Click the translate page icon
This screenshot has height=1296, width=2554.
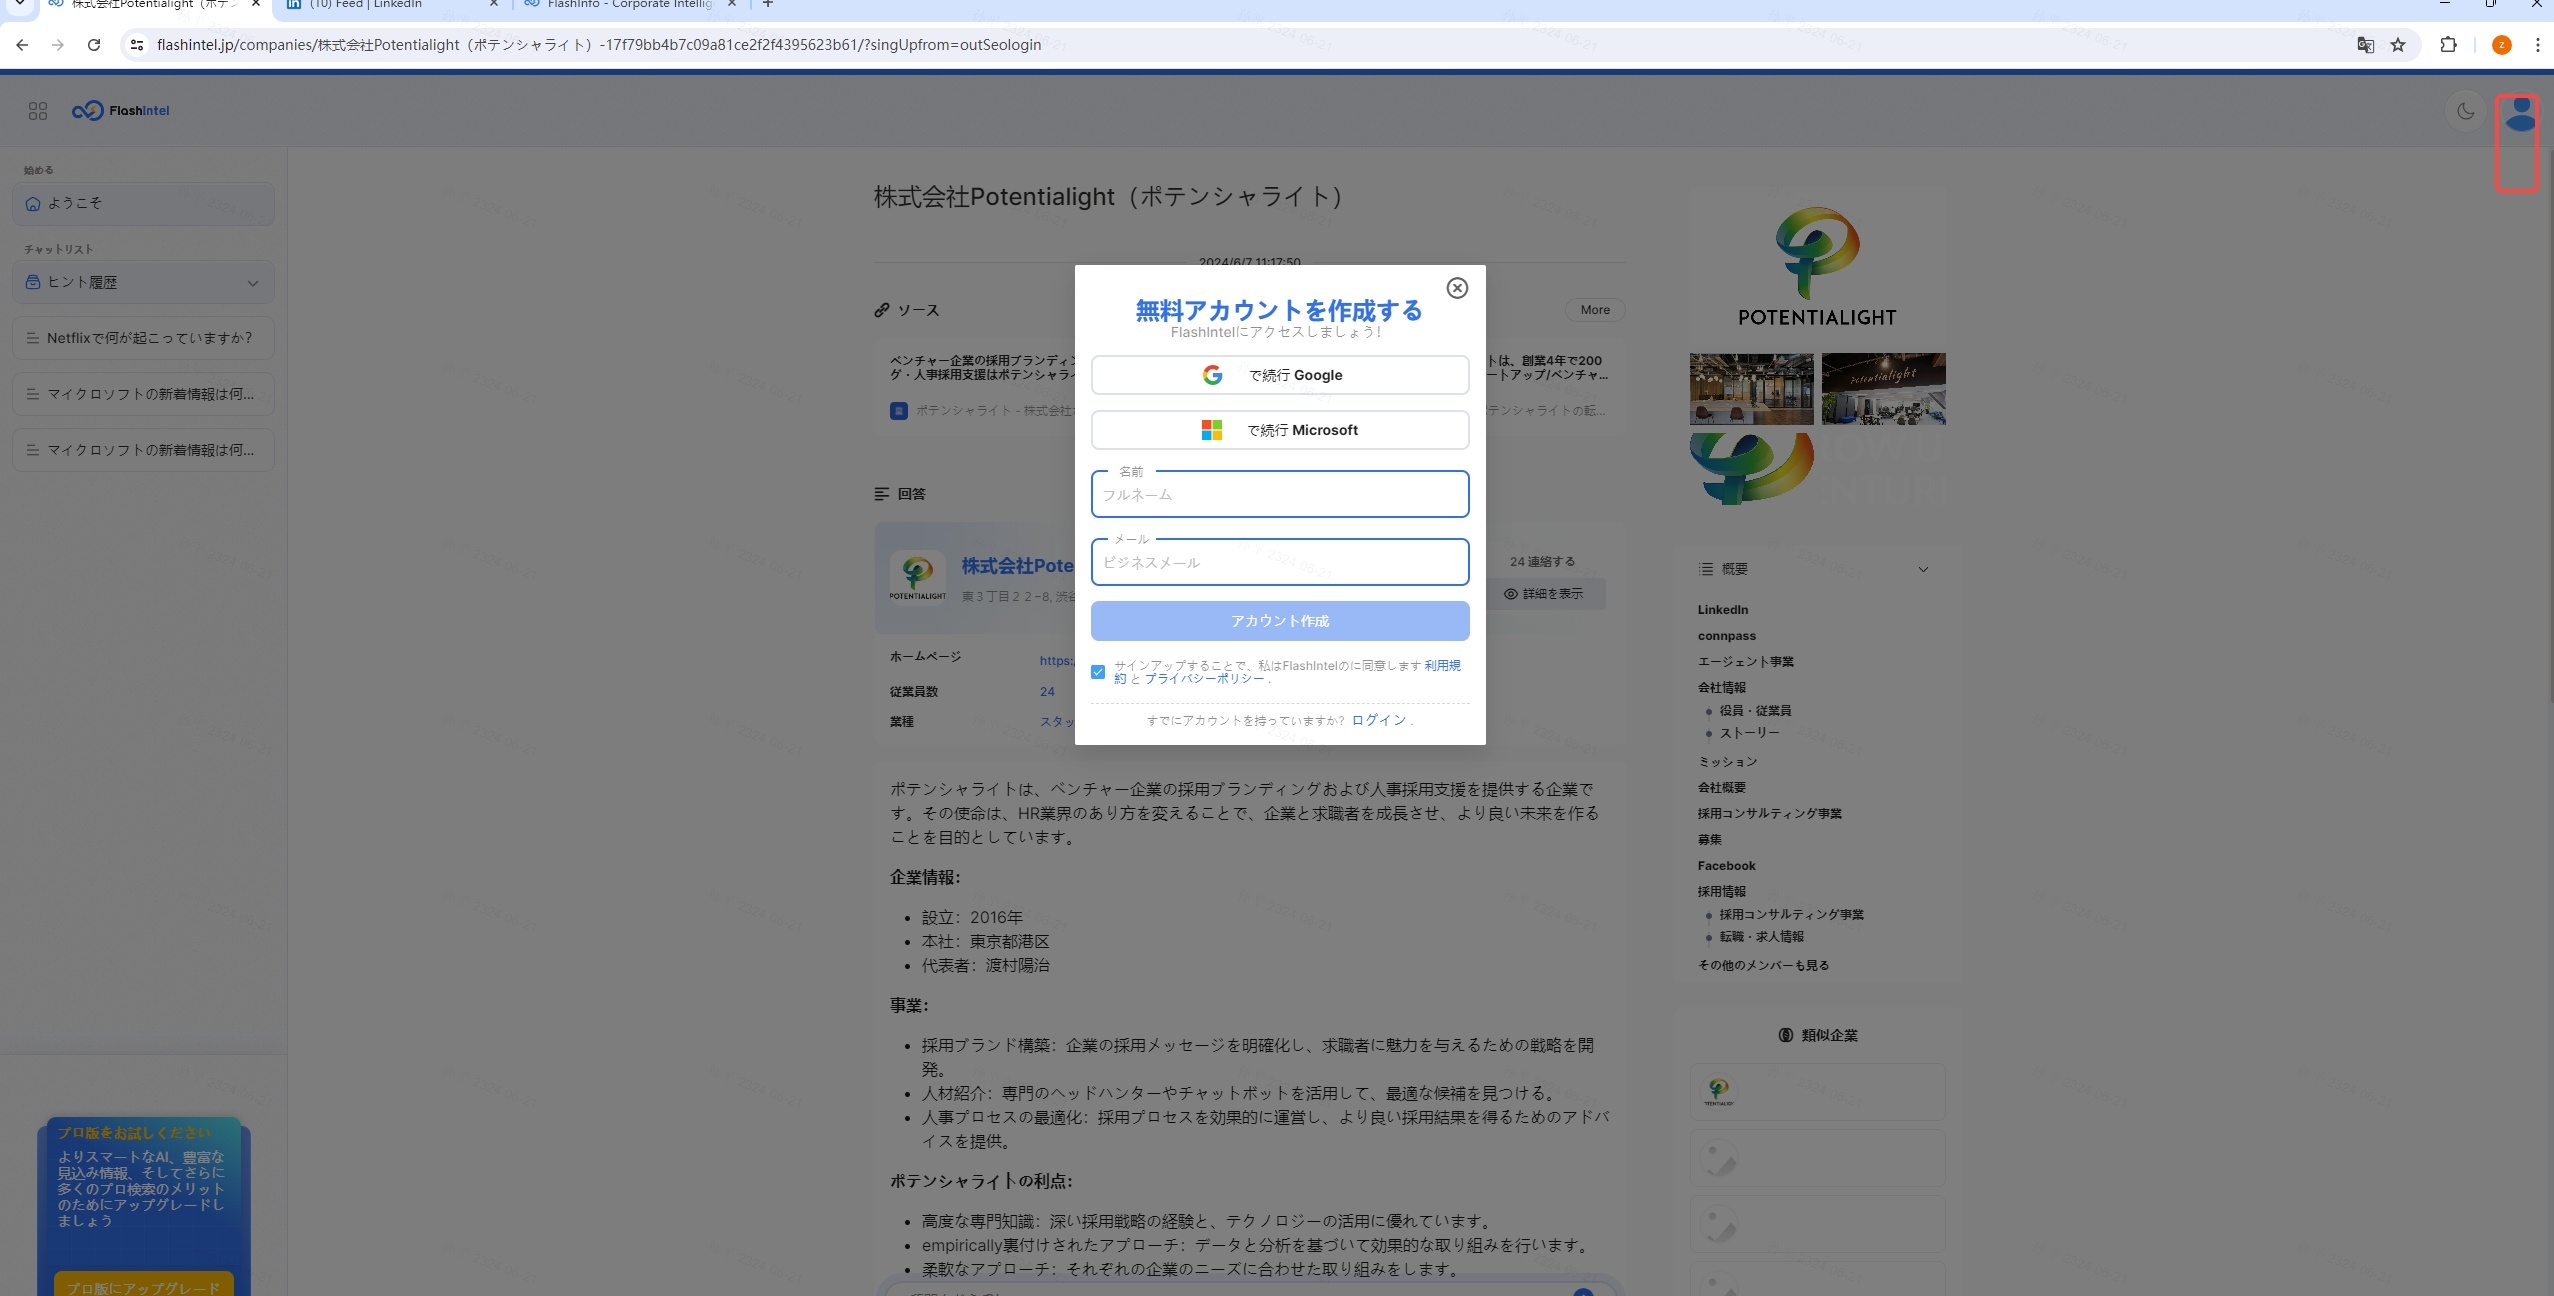coord(2366,45)
